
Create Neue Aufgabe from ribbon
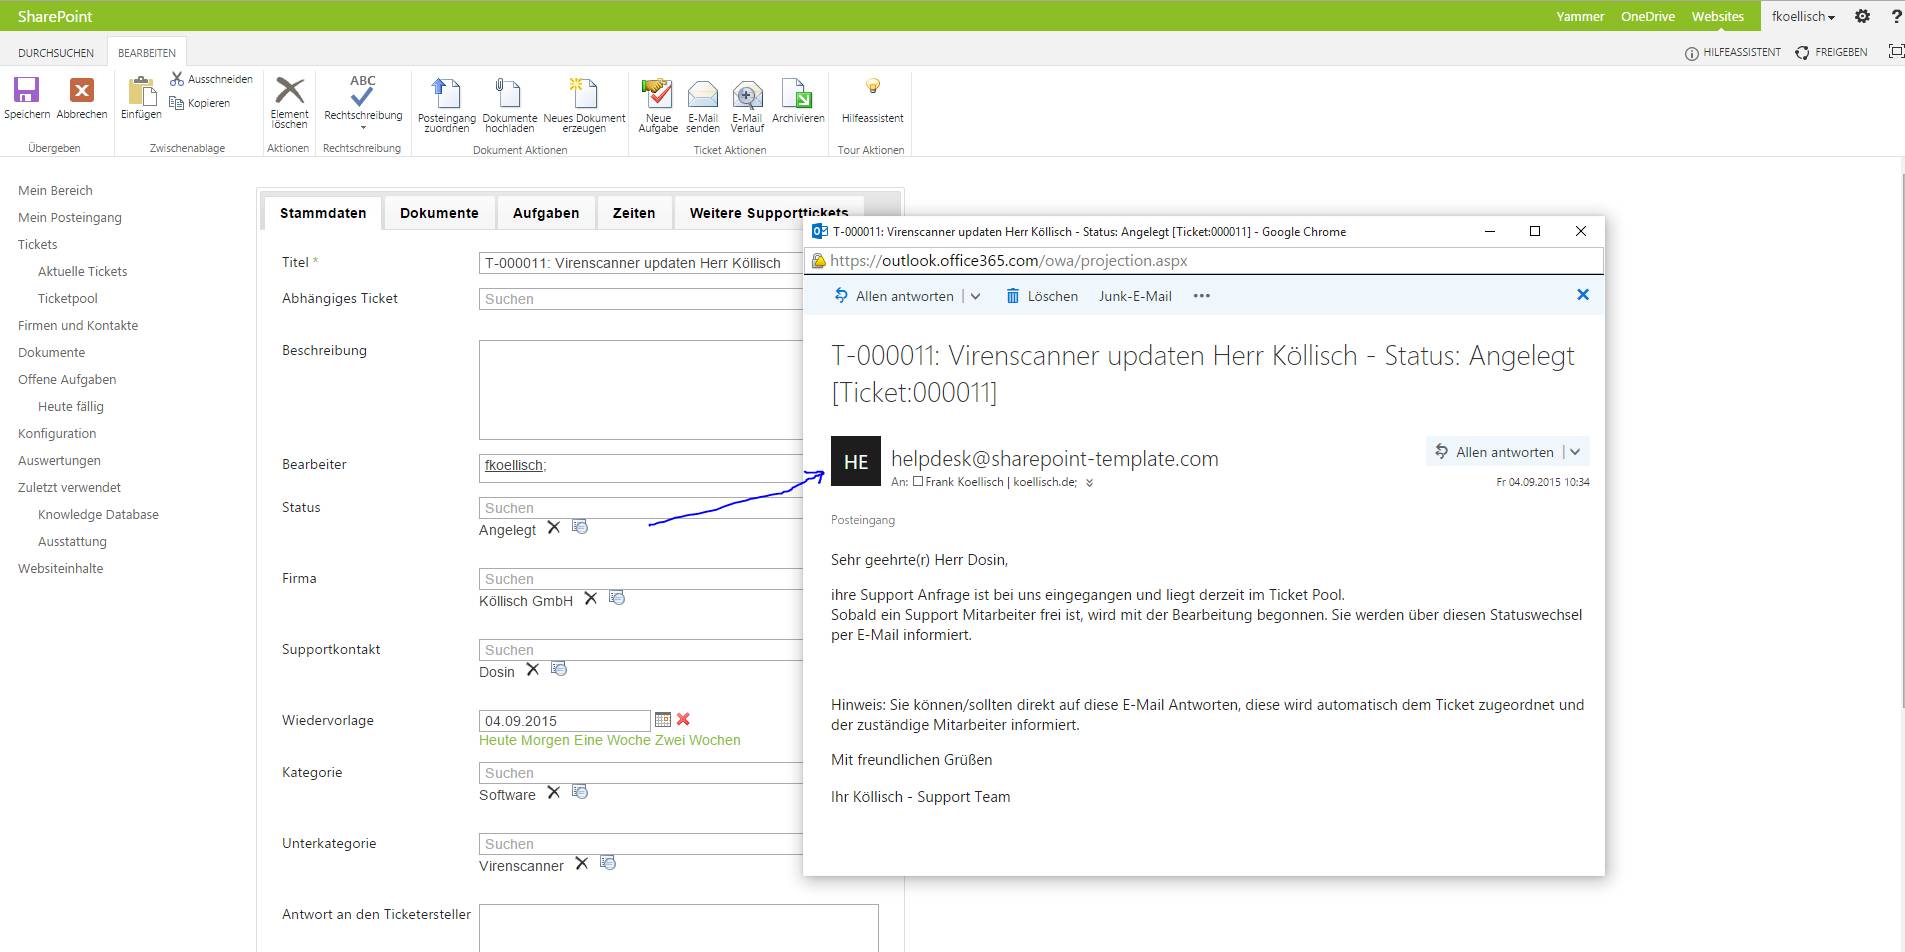click(x=658, y=94)
